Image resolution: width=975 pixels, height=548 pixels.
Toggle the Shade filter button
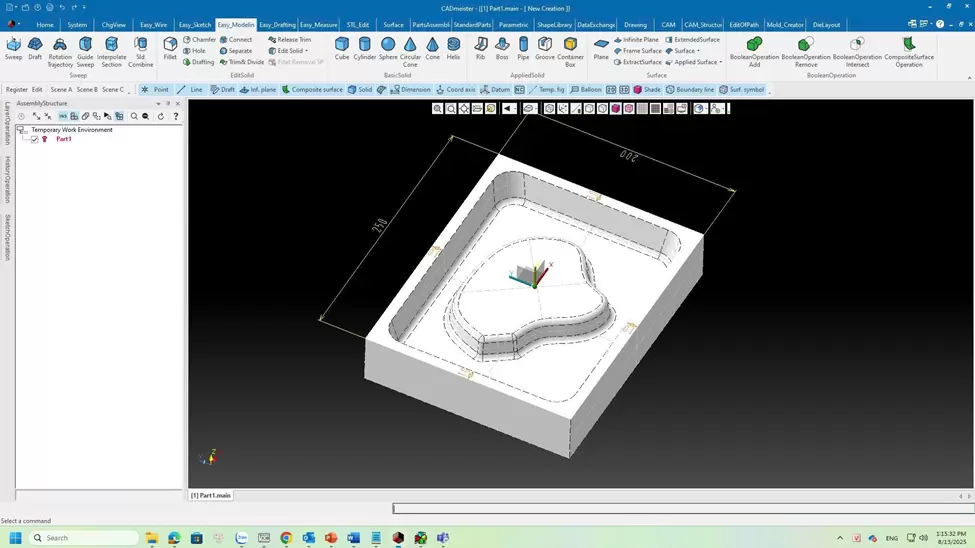click(x=647, y=89)
